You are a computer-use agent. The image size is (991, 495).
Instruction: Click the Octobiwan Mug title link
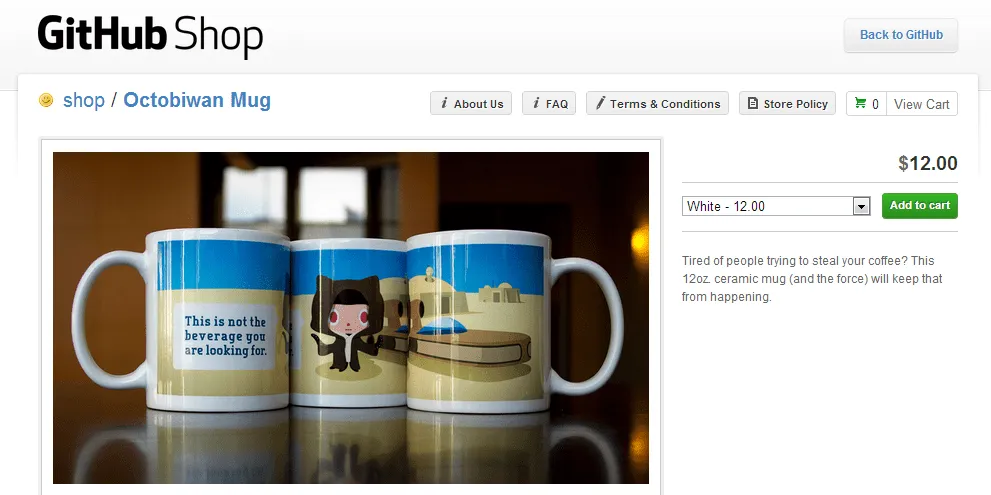(197, 100)
